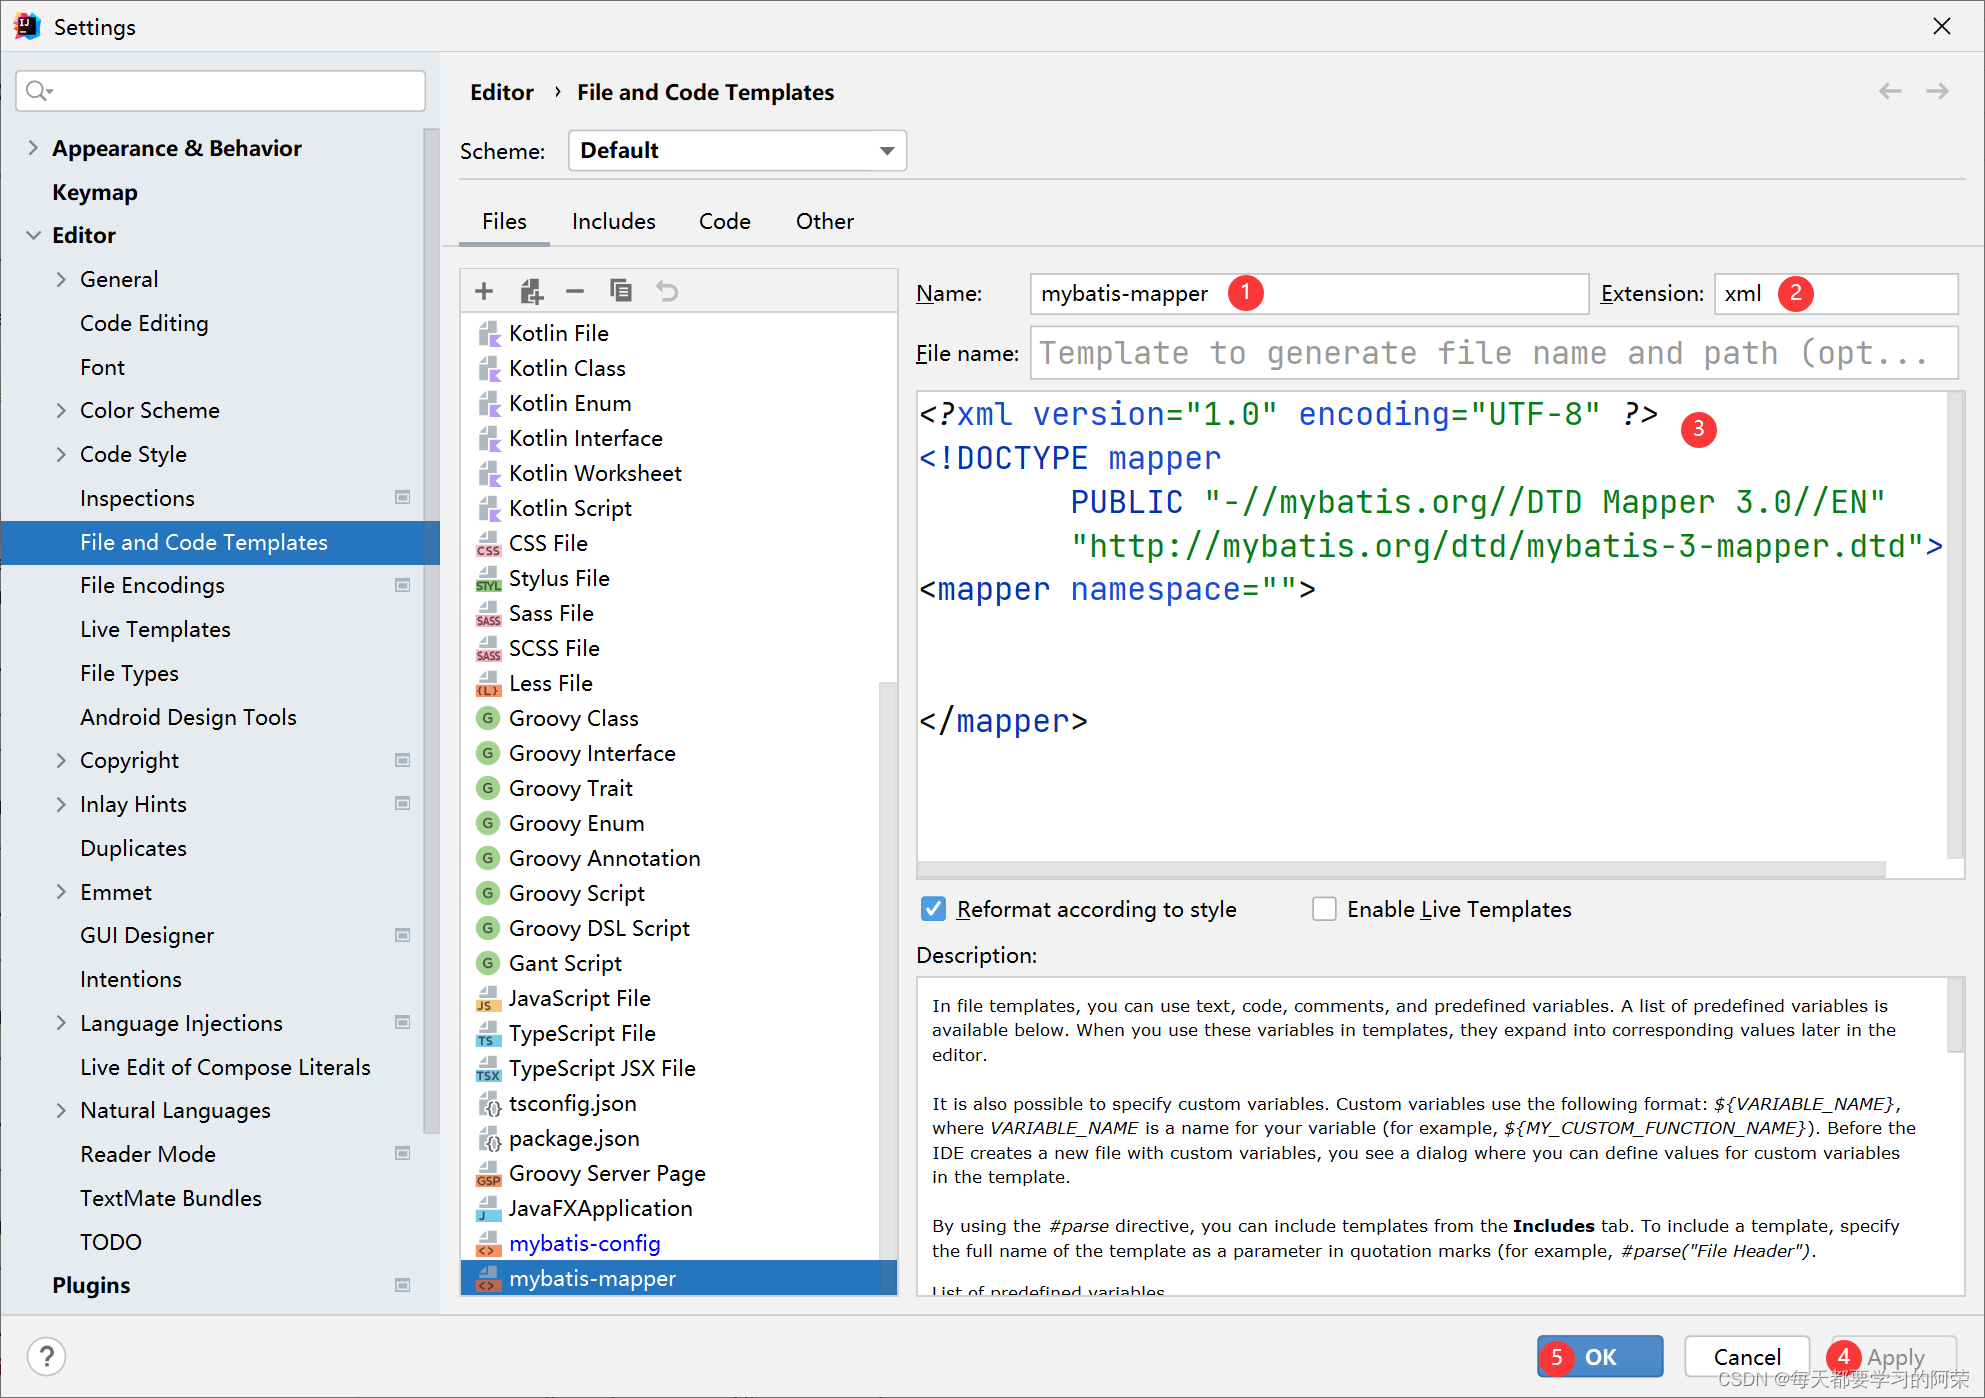Open Live Templates settings page
The image size is (1985, 1398).
(155, 629)
